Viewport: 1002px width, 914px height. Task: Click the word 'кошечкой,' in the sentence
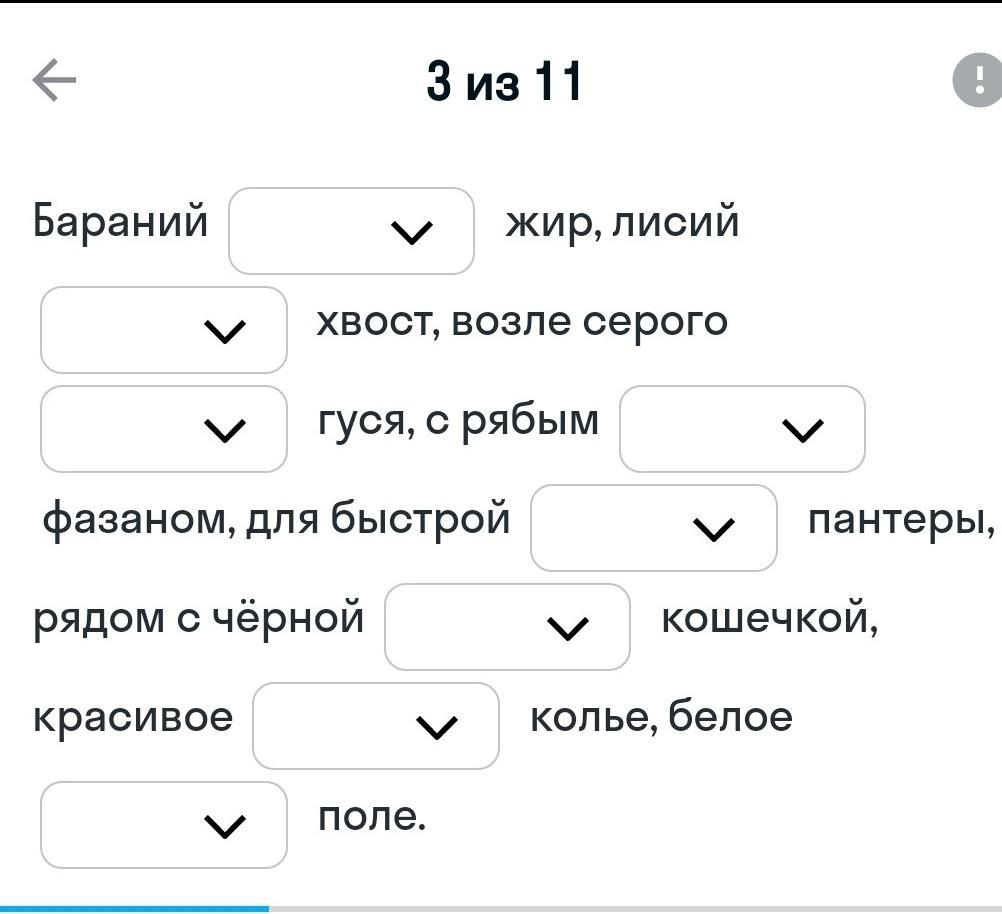point(769,618)
